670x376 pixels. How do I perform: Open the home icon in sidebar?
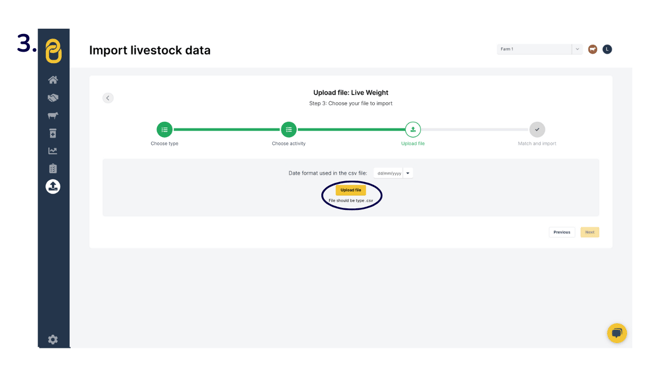[53, 80]
